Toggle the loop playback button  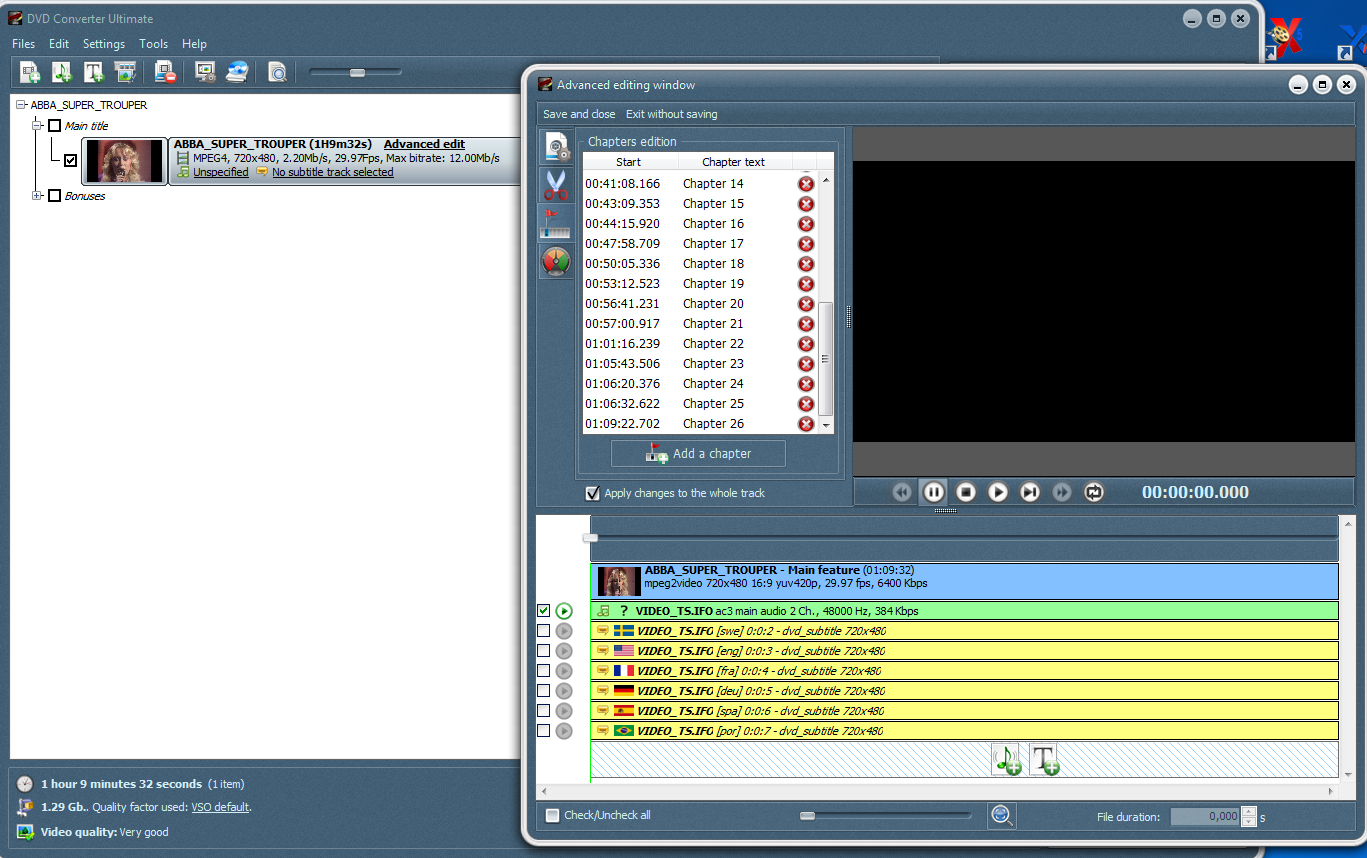tap(1094, 492)
